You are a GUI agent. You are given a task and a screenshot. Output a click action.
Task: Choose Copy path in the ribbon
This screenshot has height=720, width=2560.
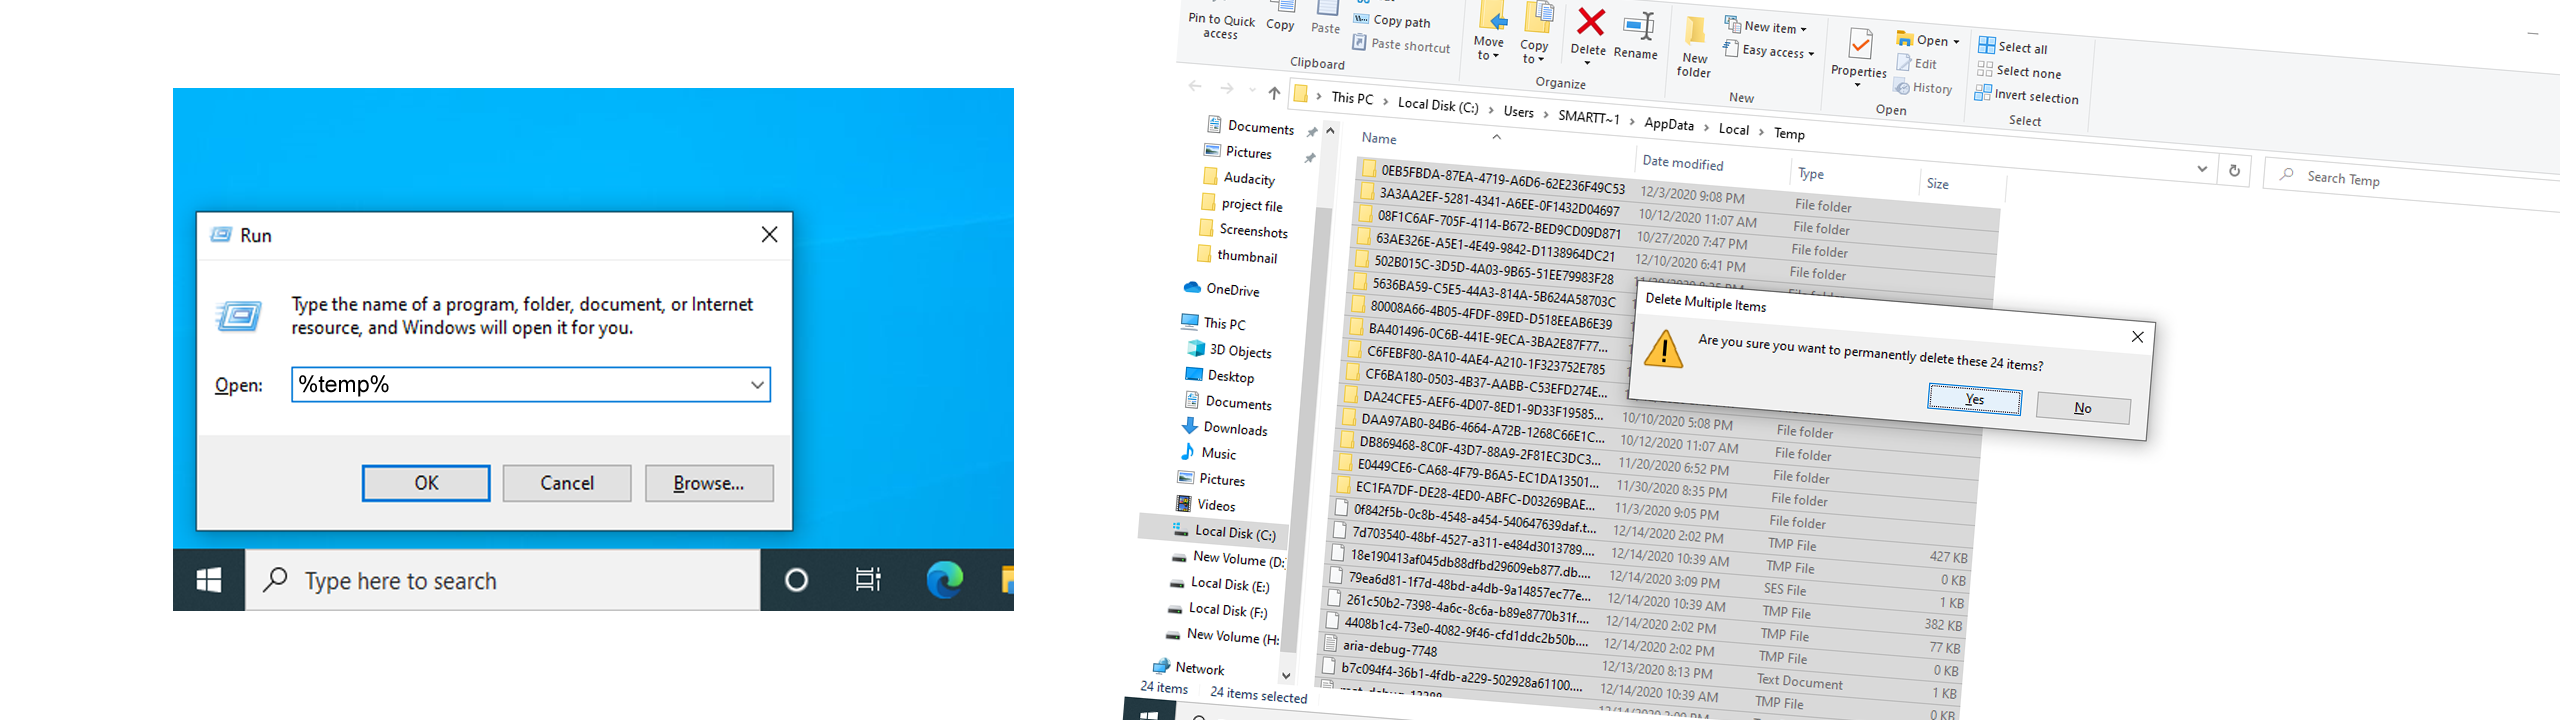click(x=1392, y=20)
